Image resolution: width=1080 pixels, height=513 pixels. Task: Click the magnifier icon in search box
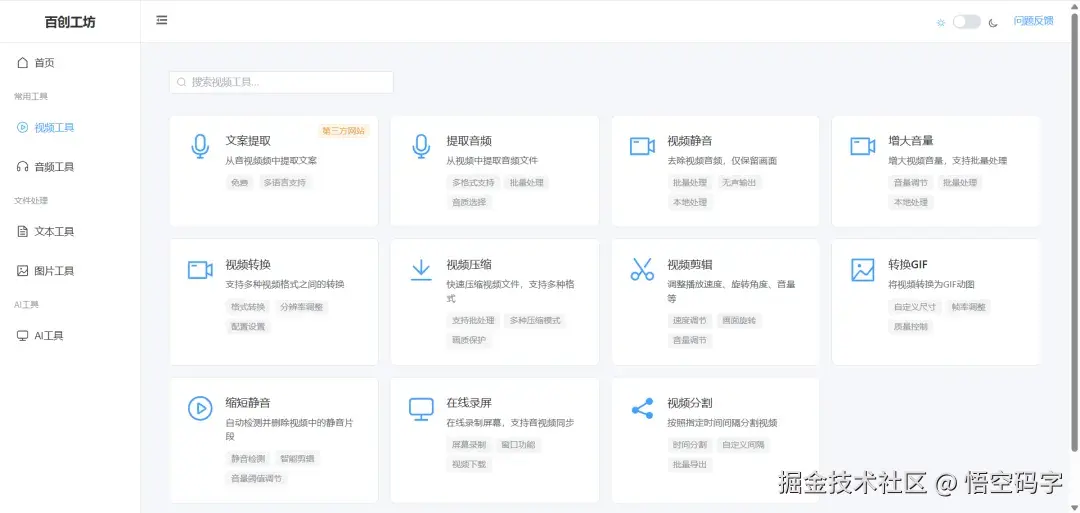coord(182,82)
